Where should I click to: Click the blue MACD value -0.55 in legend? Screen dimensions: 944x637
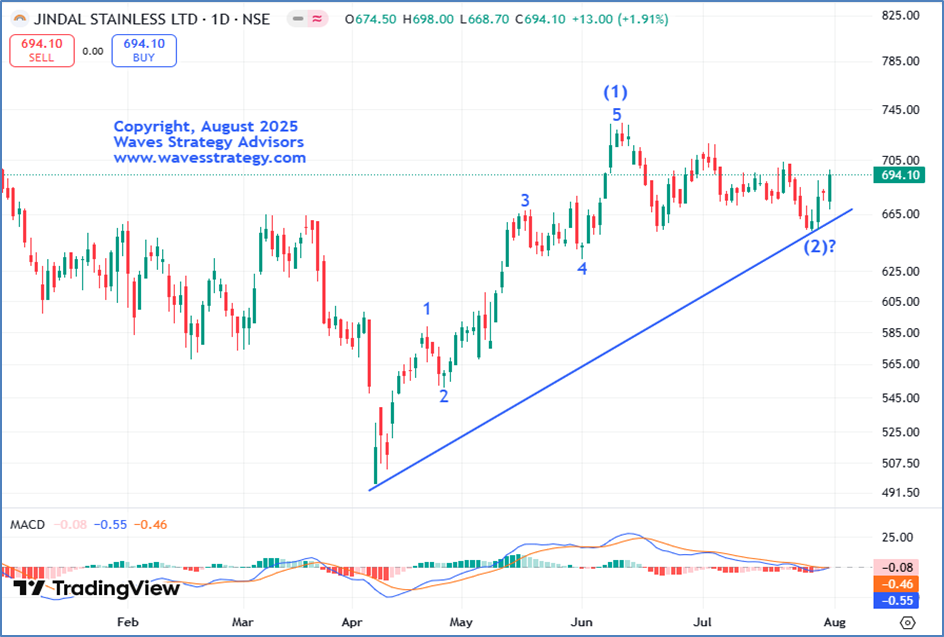(110, 524)
